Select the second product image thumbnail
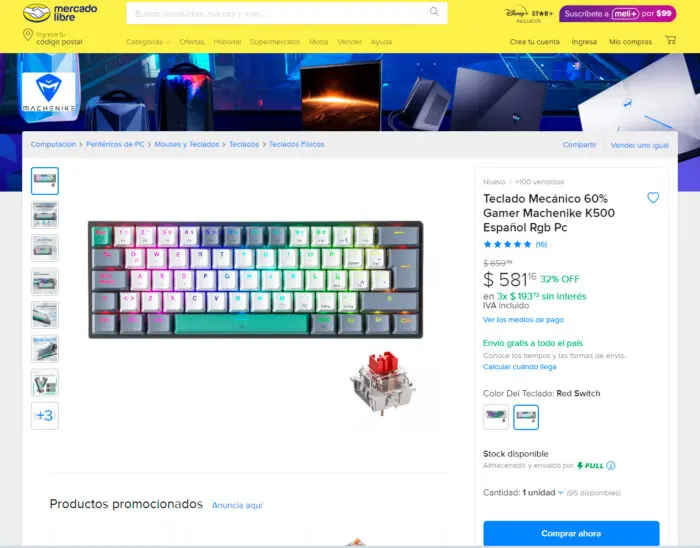700x548 pixels. coord(45,215)
